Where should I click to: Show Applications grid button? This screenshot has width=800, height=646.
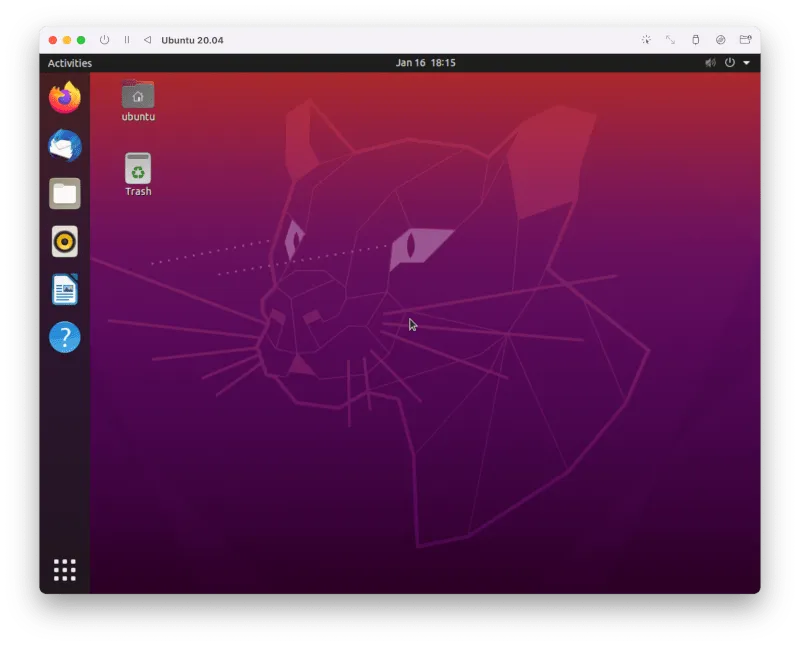[x=65, y=570]
